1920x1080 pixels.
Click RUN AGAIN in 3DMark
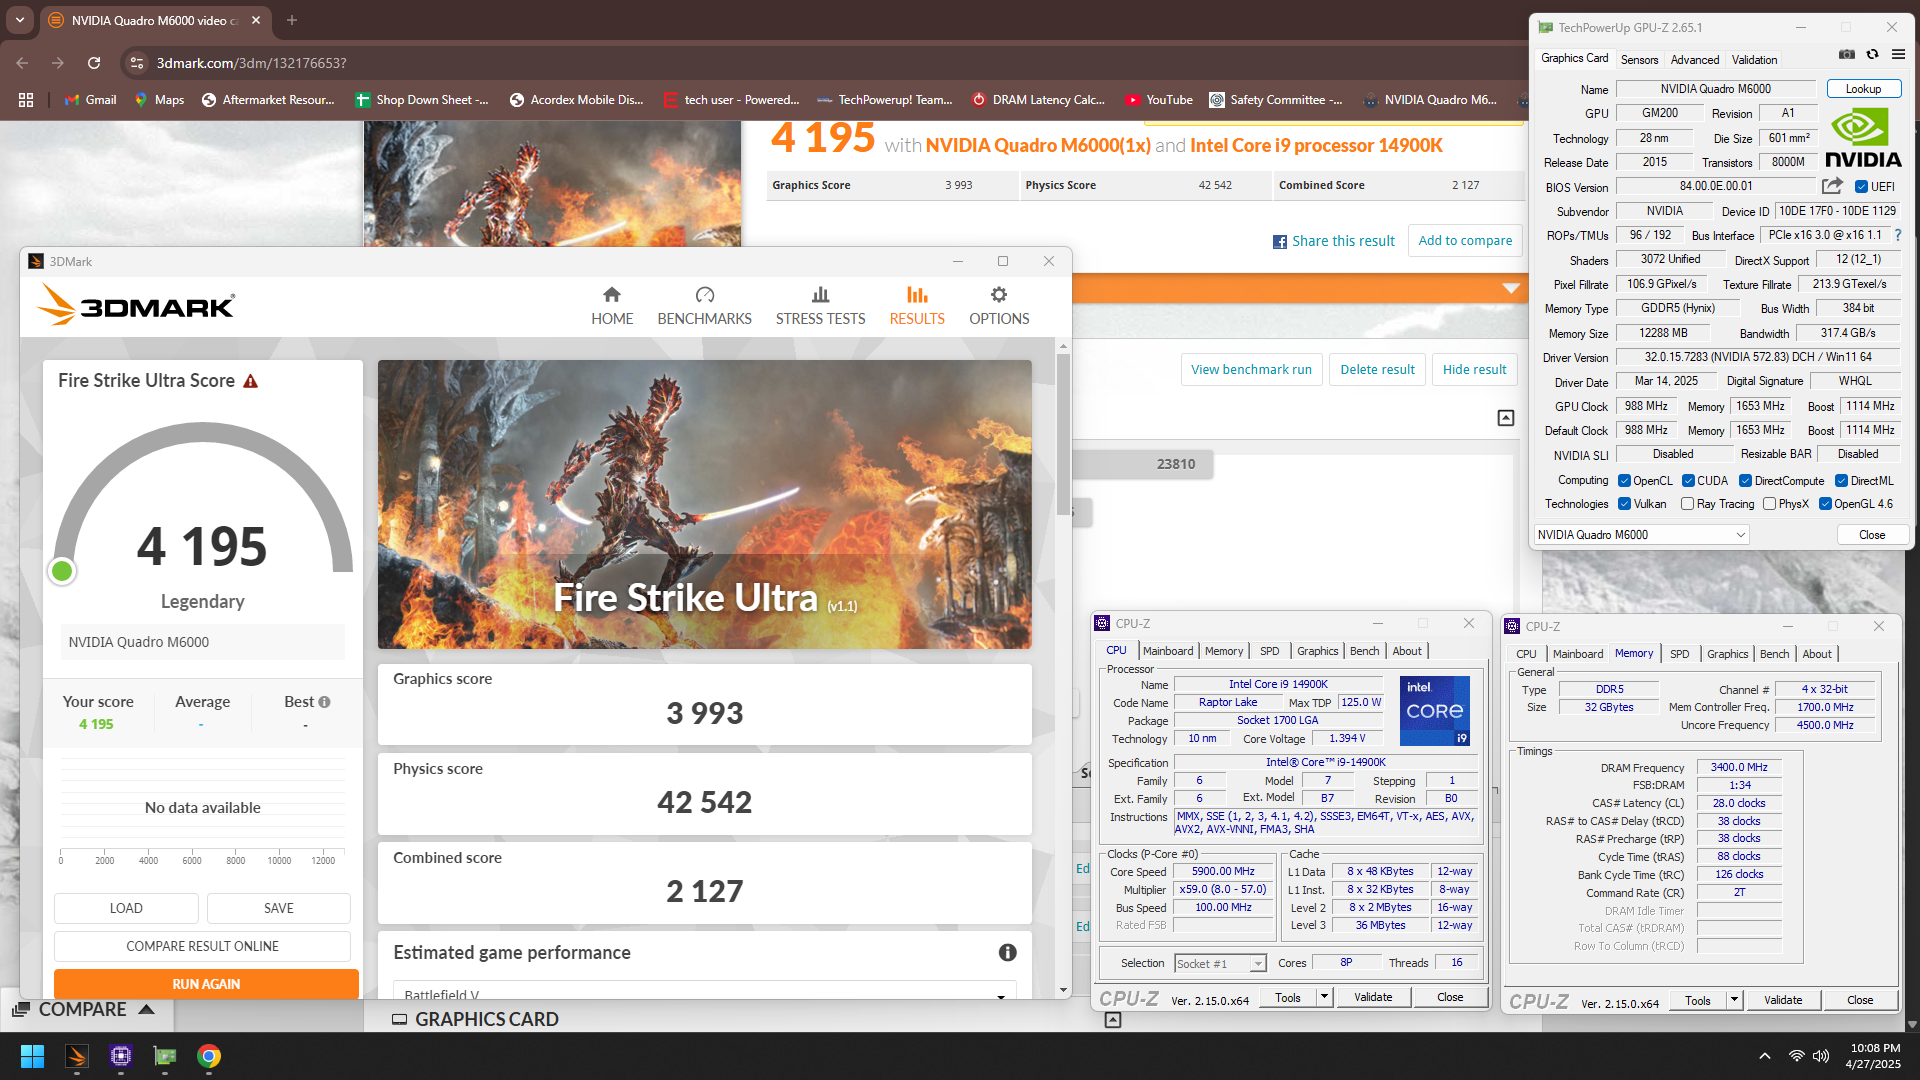click(206, 984)
